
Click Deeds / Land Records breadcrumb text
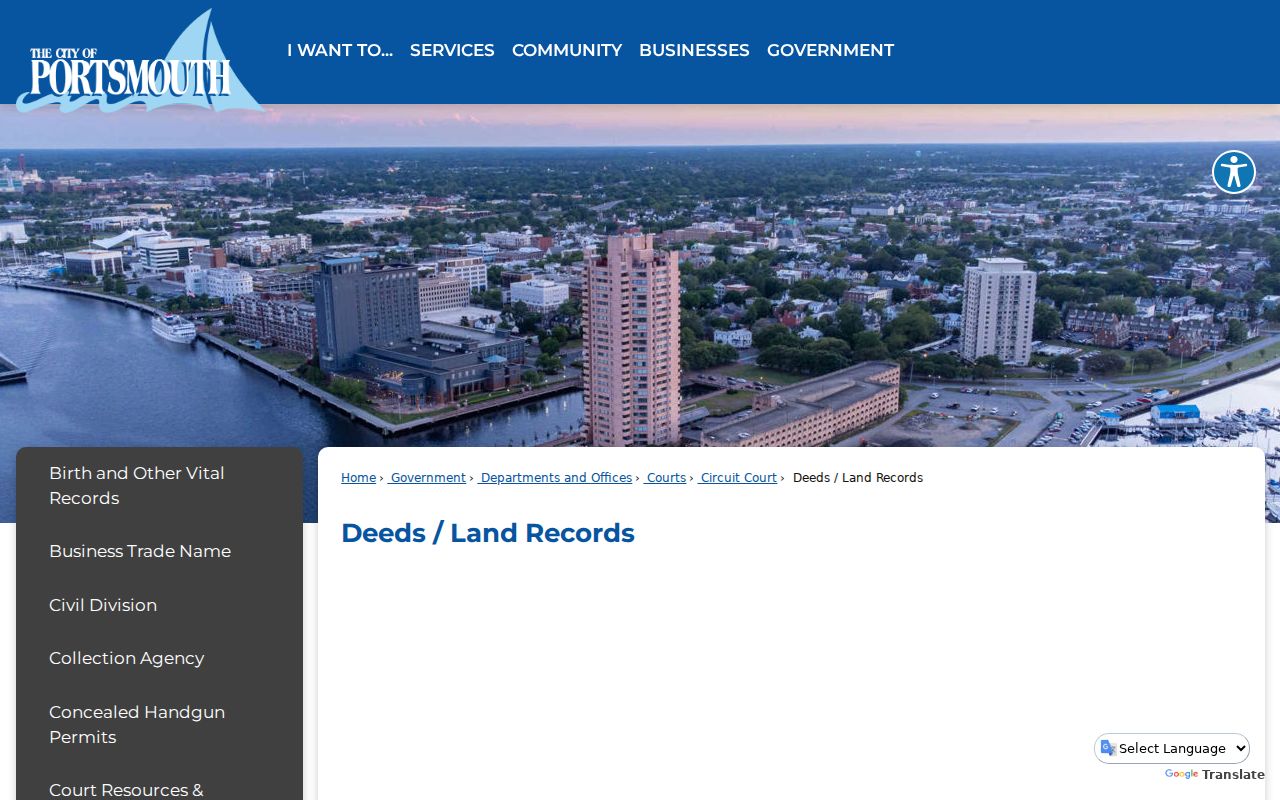point(858,478)
